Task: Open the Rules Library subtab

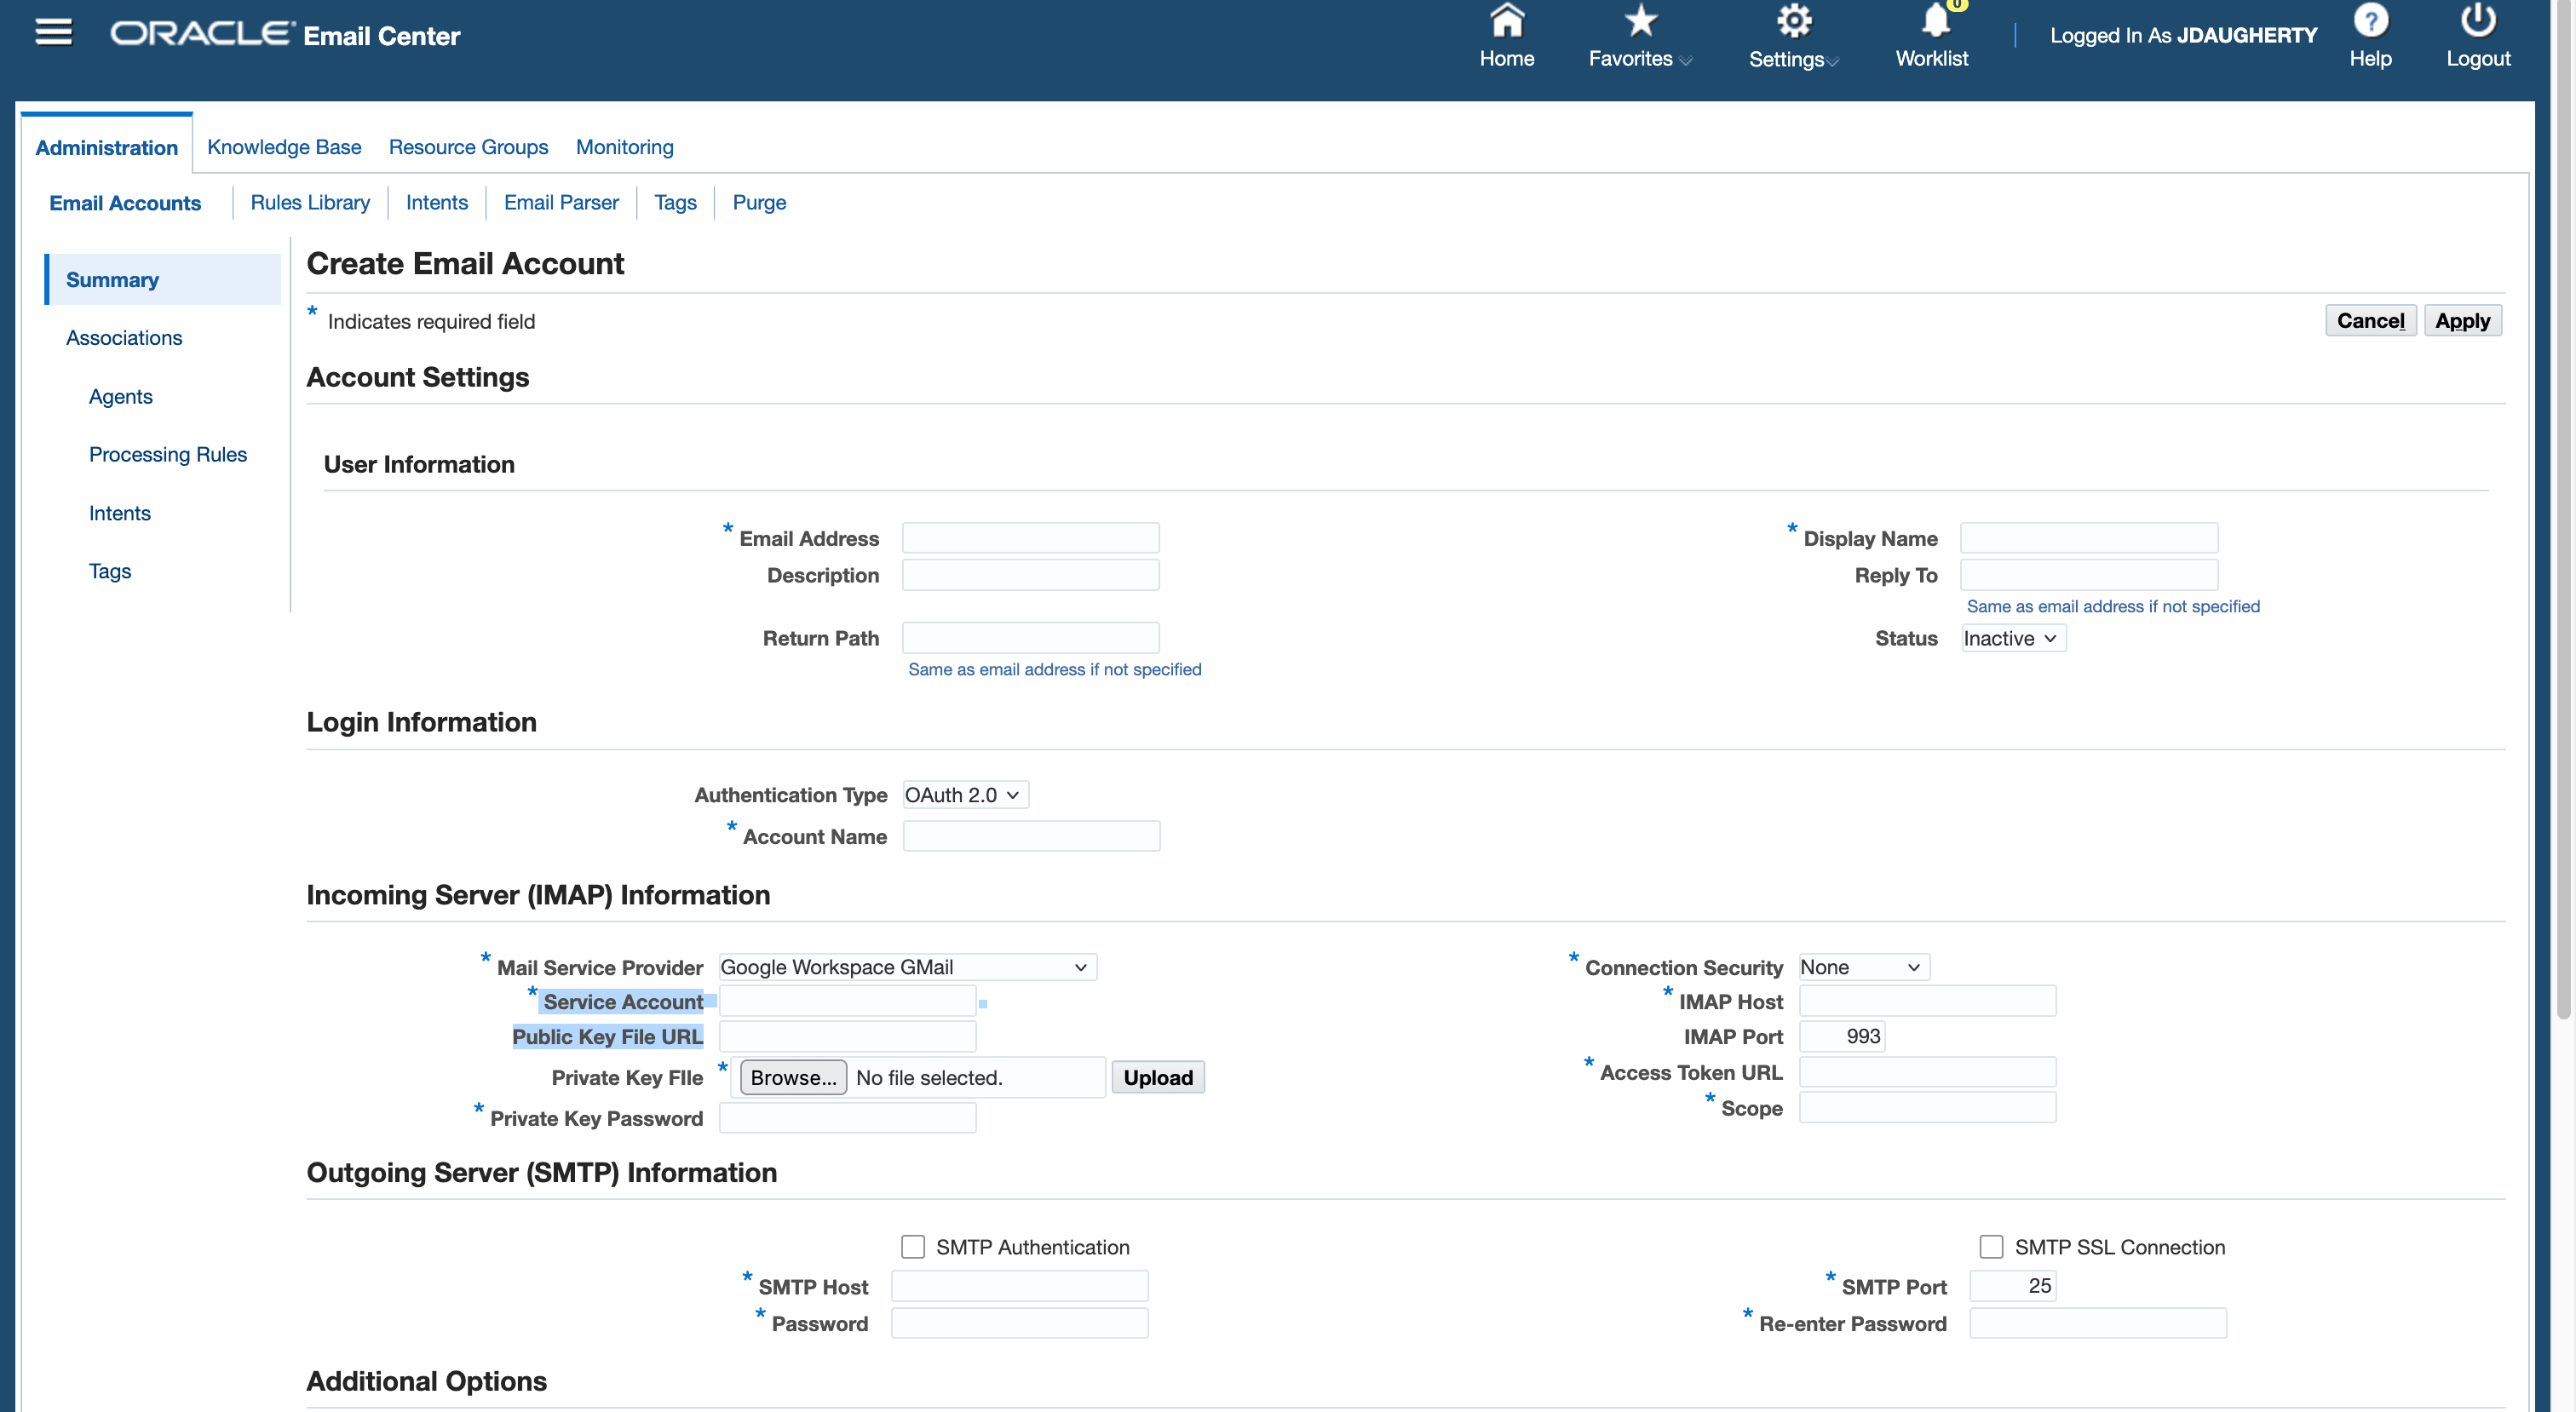Action: tap(310, 202)
